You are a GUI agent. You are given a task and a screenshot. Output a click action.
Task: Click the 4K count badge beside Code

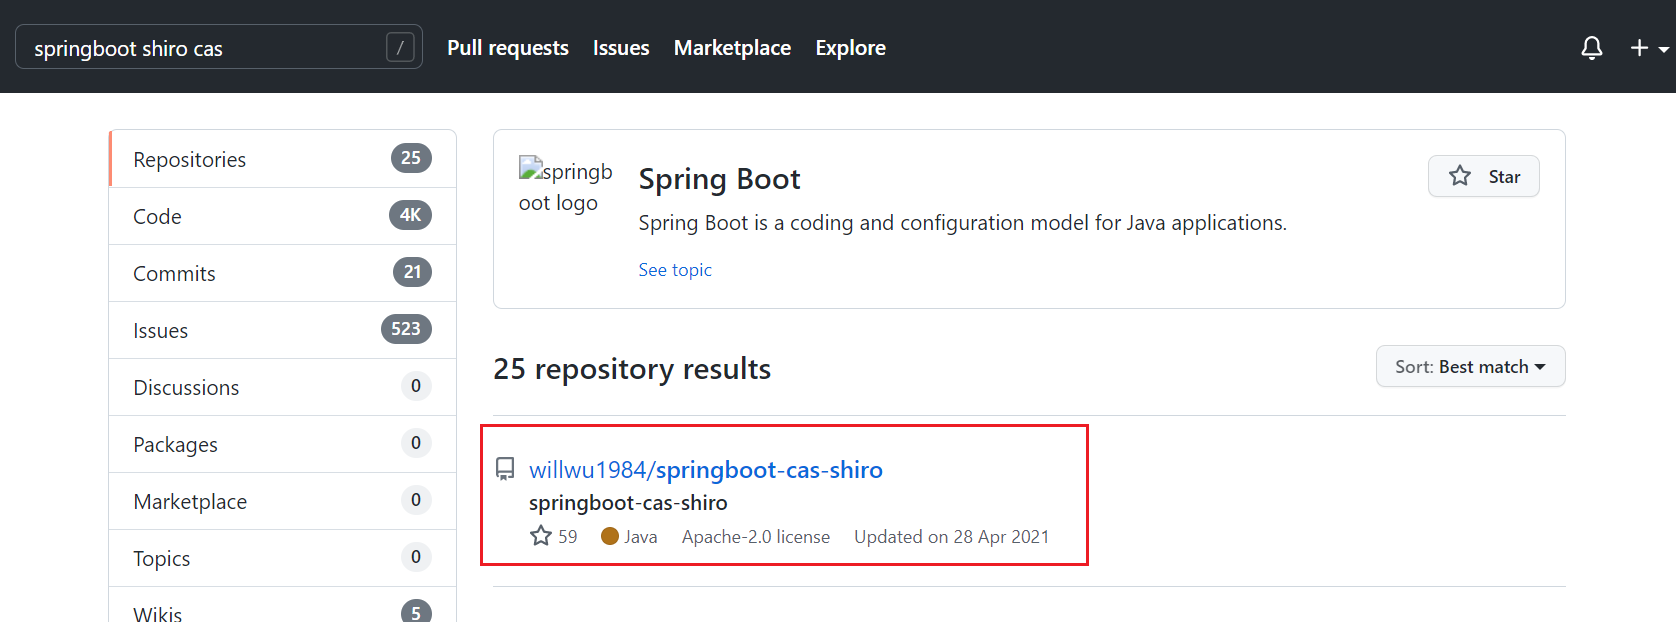point(410,215)
